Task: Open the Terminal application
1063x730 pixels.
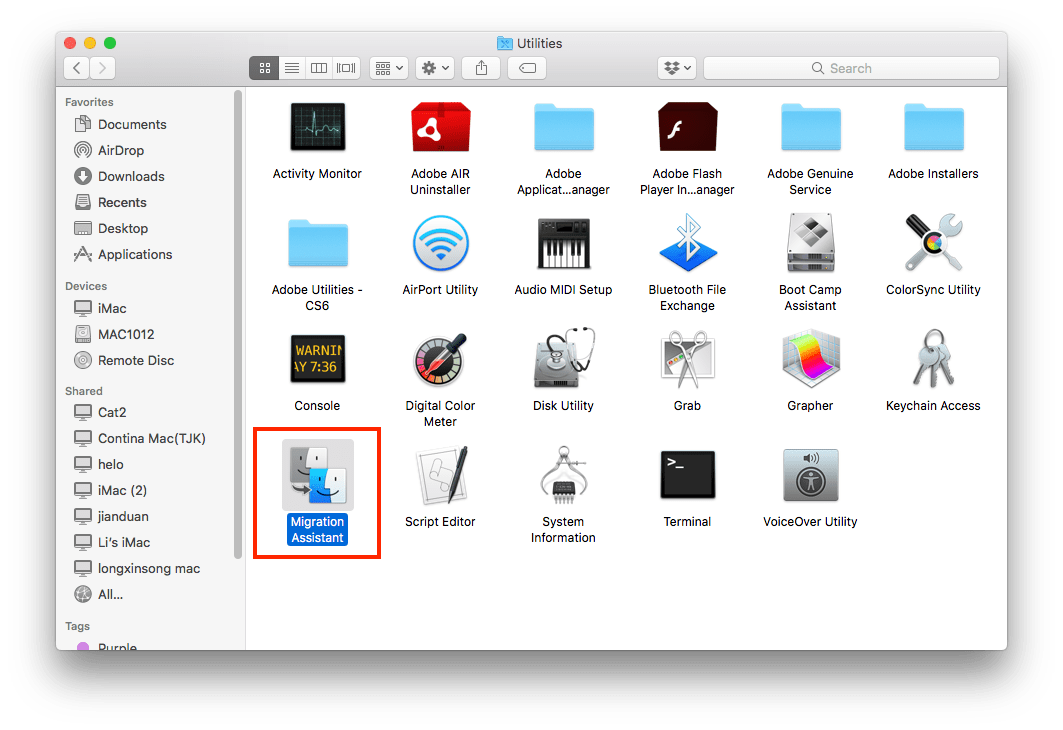Action: [687, 475]
